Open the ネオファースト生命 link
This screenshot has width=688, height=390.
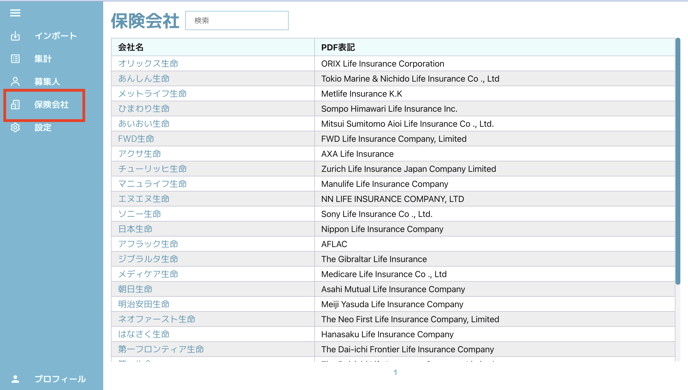tap(157, 319)
